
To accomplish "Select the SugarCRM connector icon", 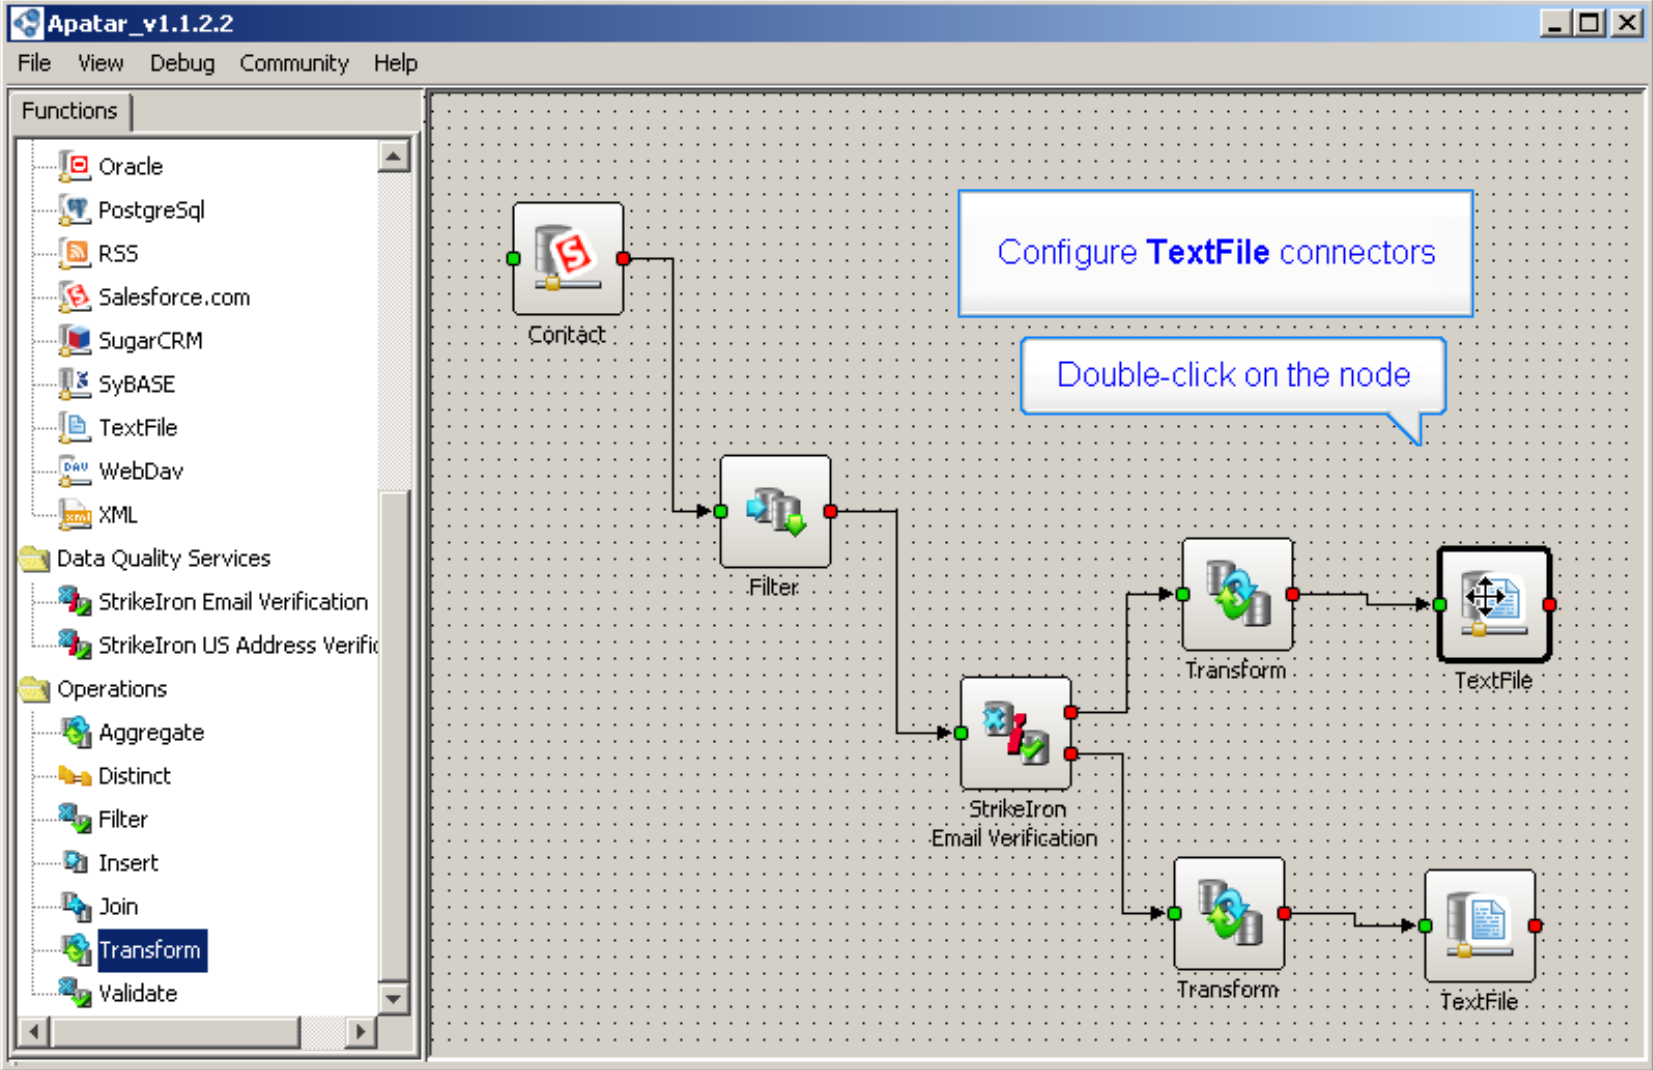I will (x=75, y=340).
